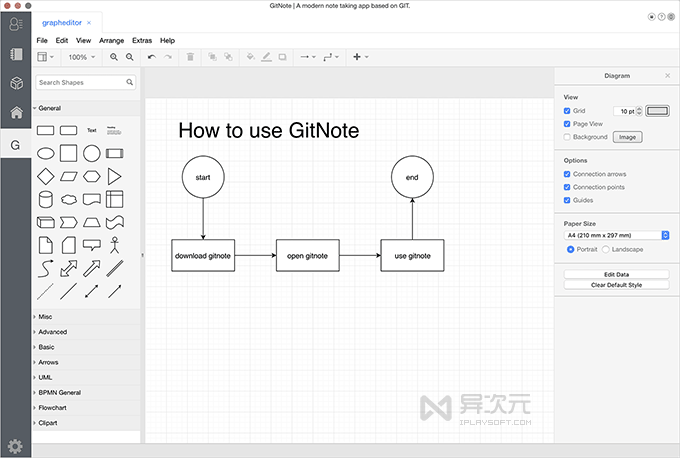680x458 pixels.
Task: Open the File menu
Action: coord(42,40)
